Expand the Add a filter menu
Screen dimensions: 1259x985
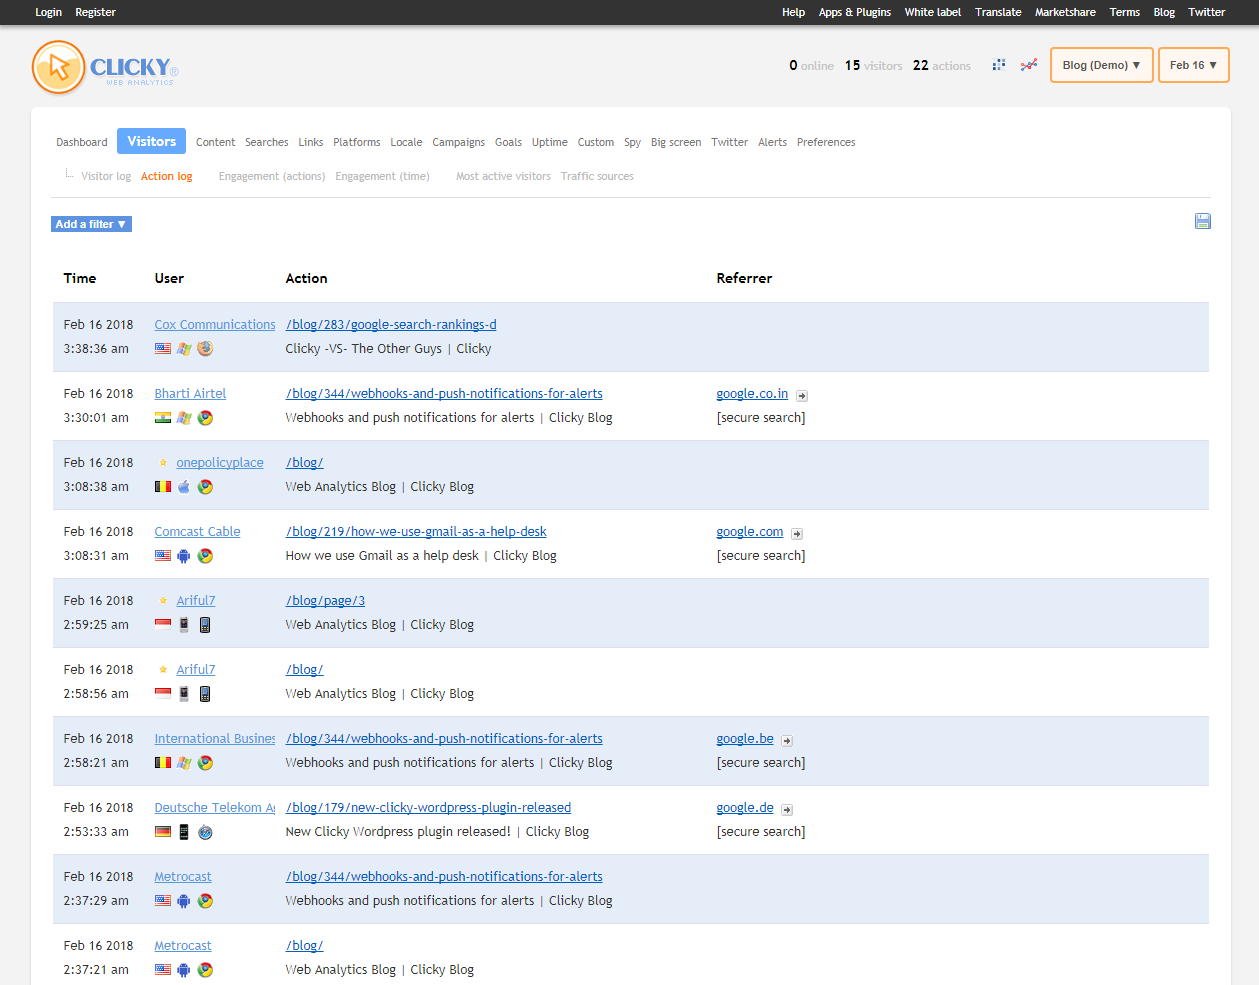point(91,224)
